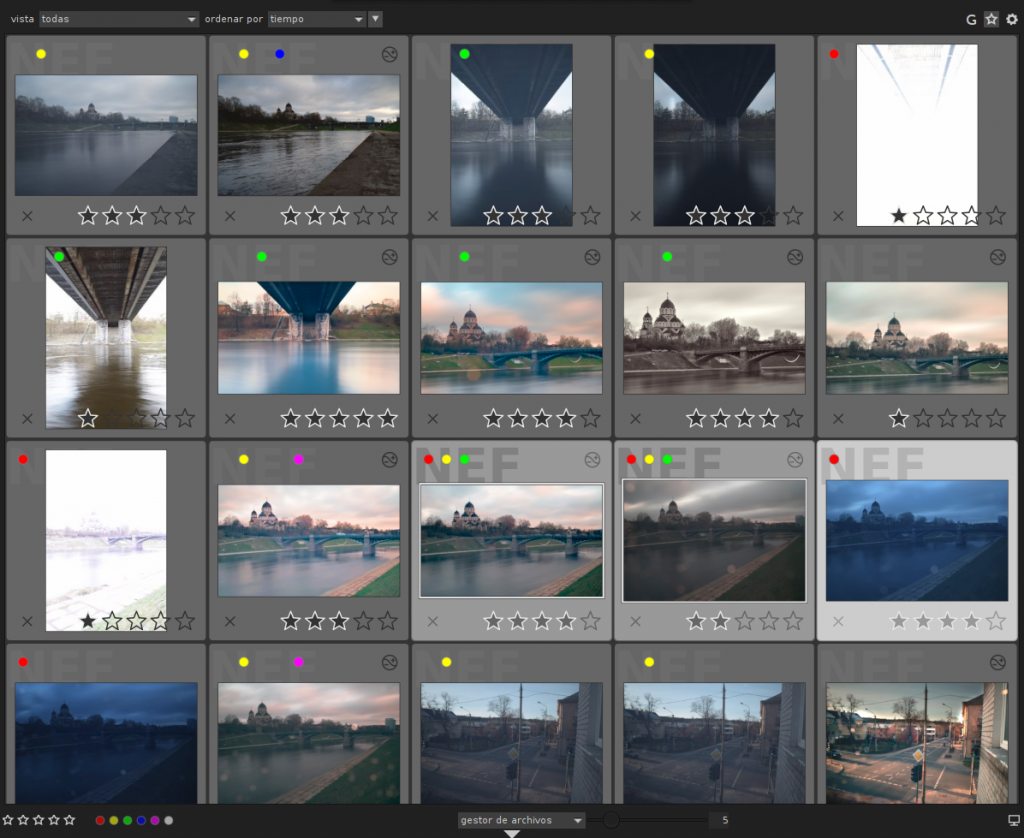Click altered-history icon on yellow-and-blue labeled river photo
The width and height of the screenshot is (1024, 838).
(390, 55)
